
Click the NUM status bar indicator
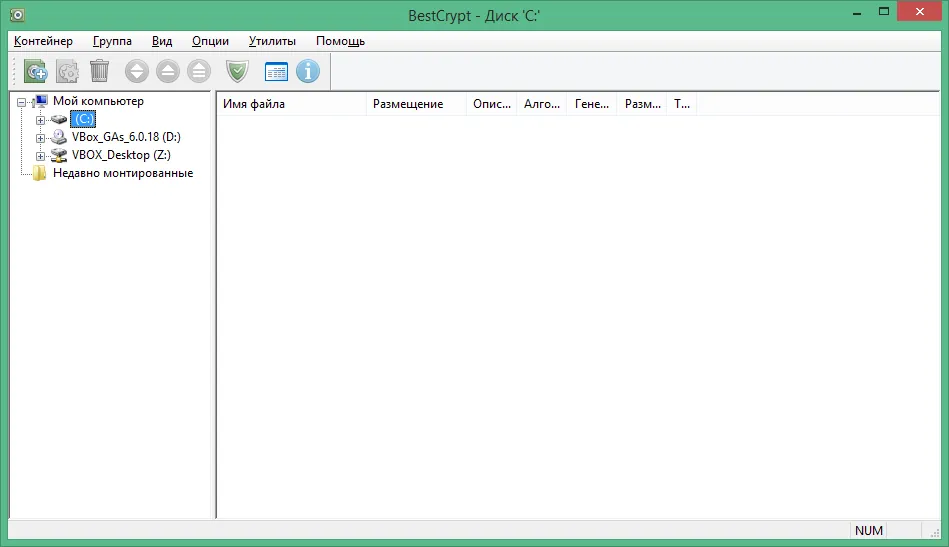tap(869, 531)
